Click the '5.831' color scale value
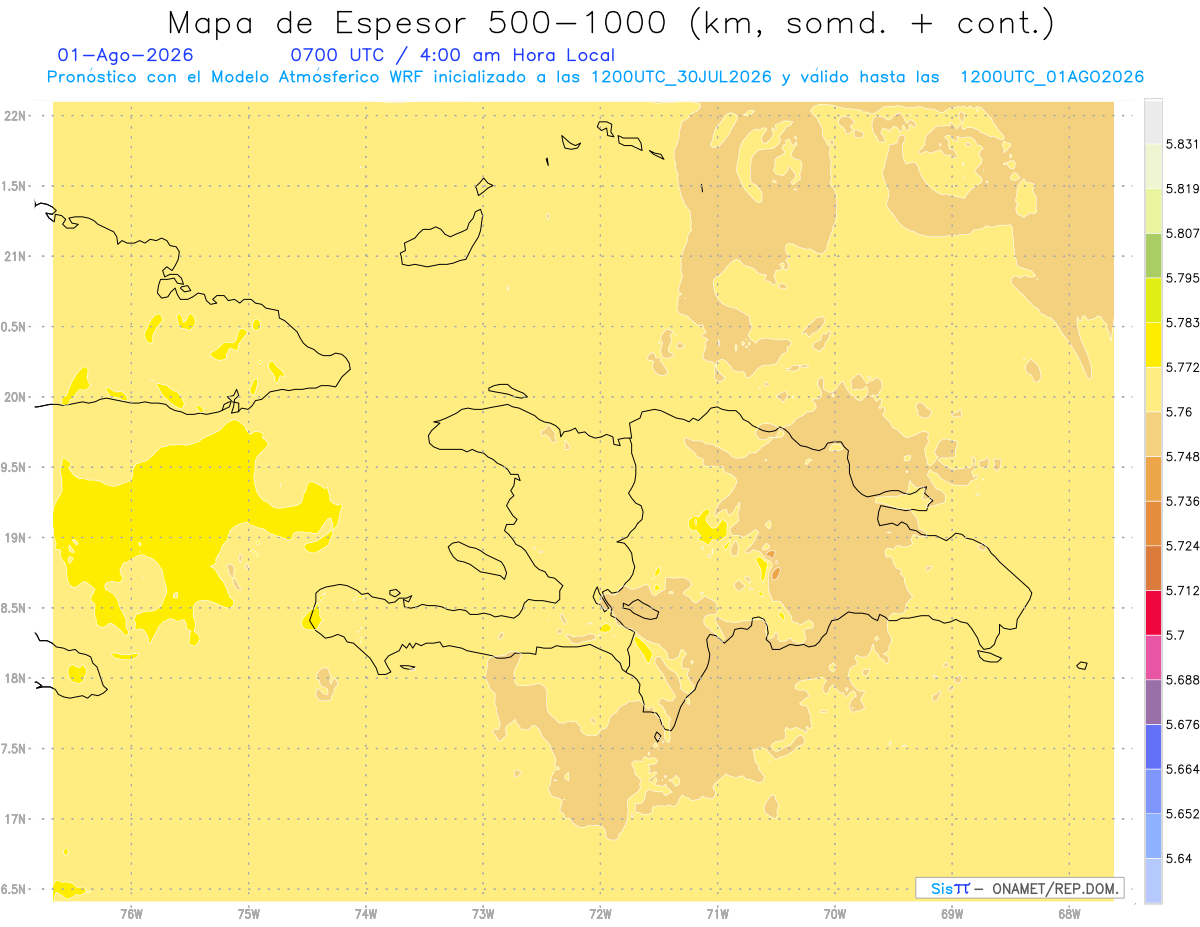This screenshot has height=927, width=1200. pyautogui.click(x=1182, y=144)
